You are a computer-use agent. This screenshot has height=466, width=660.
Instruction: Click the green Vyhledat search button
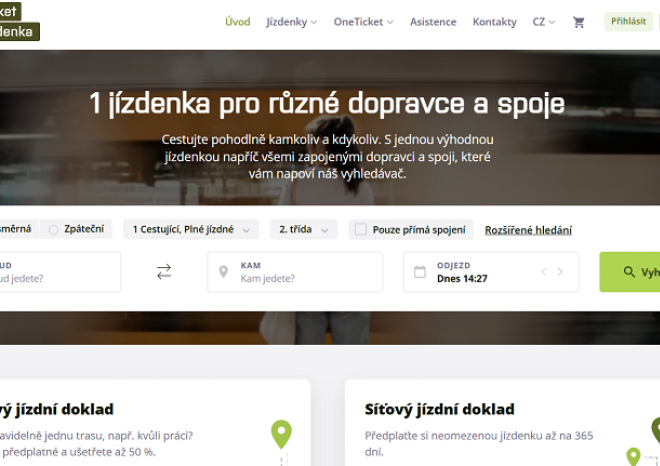click(x=630, y=272)
